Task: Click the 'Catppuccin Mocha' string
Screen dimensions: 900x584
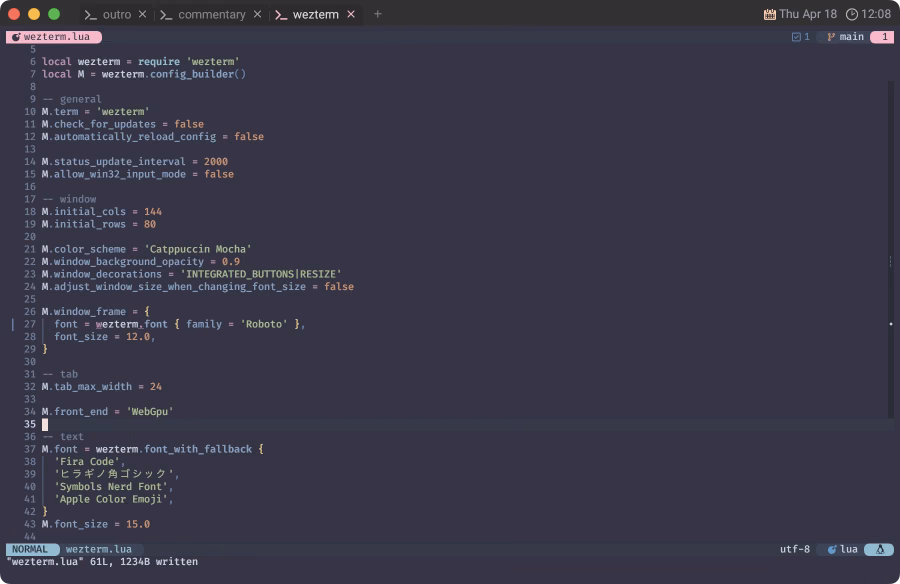Action: [x=197, y=249]
